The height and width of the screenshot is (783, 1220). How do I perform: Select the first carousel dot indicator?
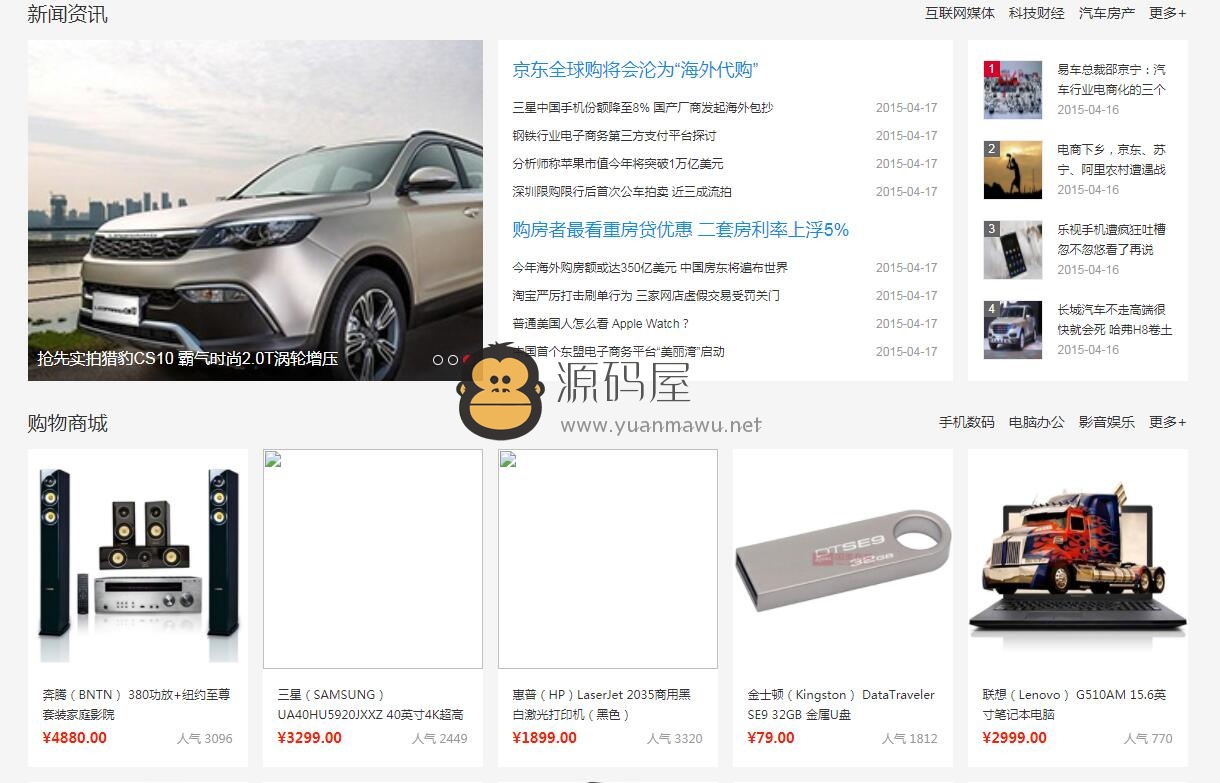[438, 359]
